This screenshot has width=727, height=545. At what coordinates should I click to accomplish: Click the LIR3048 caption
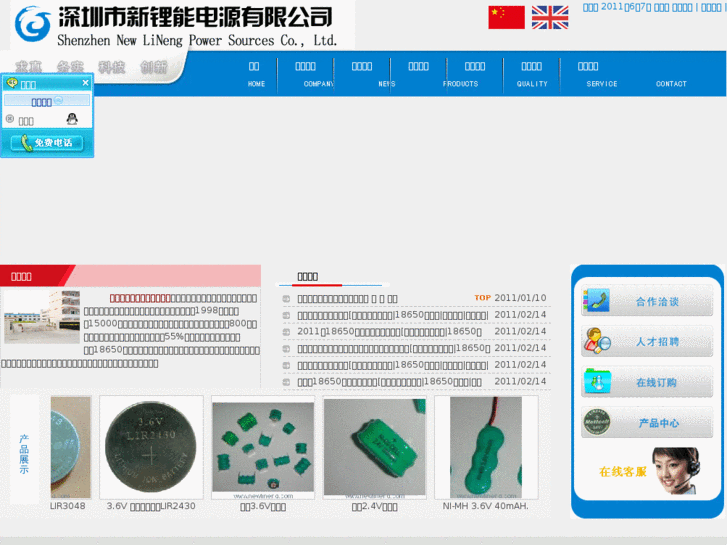(68, 506)
